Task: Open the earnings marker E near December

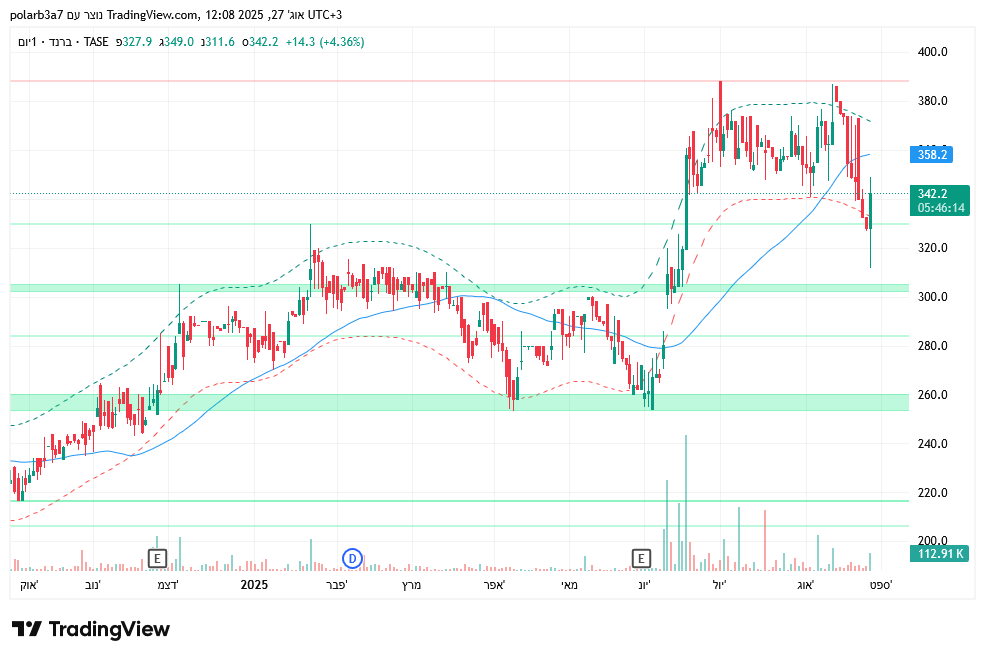Action: pos(157,558)
